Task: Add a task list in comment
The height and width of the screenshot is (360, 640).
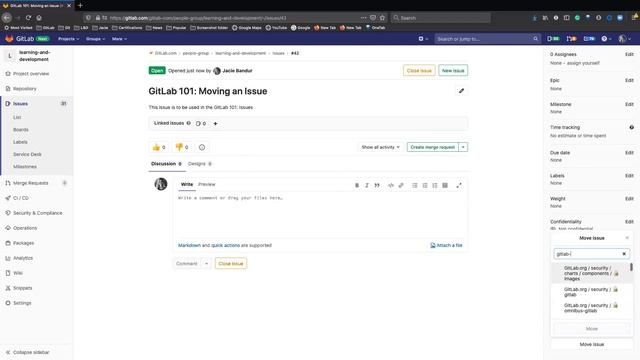Action: pyautogui.click(x=435, y=185)
